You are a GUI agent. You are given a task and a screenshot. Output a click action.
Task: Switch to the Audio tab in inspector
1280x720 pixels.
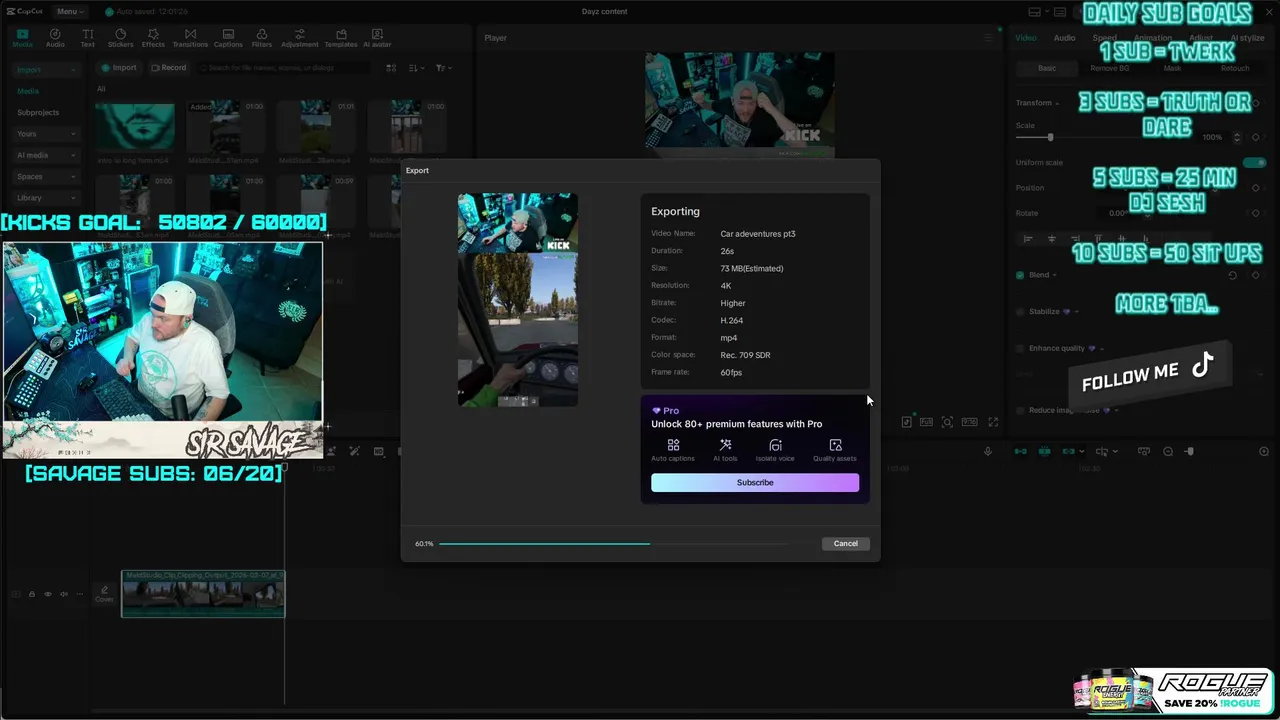(x=1064, y=38)
